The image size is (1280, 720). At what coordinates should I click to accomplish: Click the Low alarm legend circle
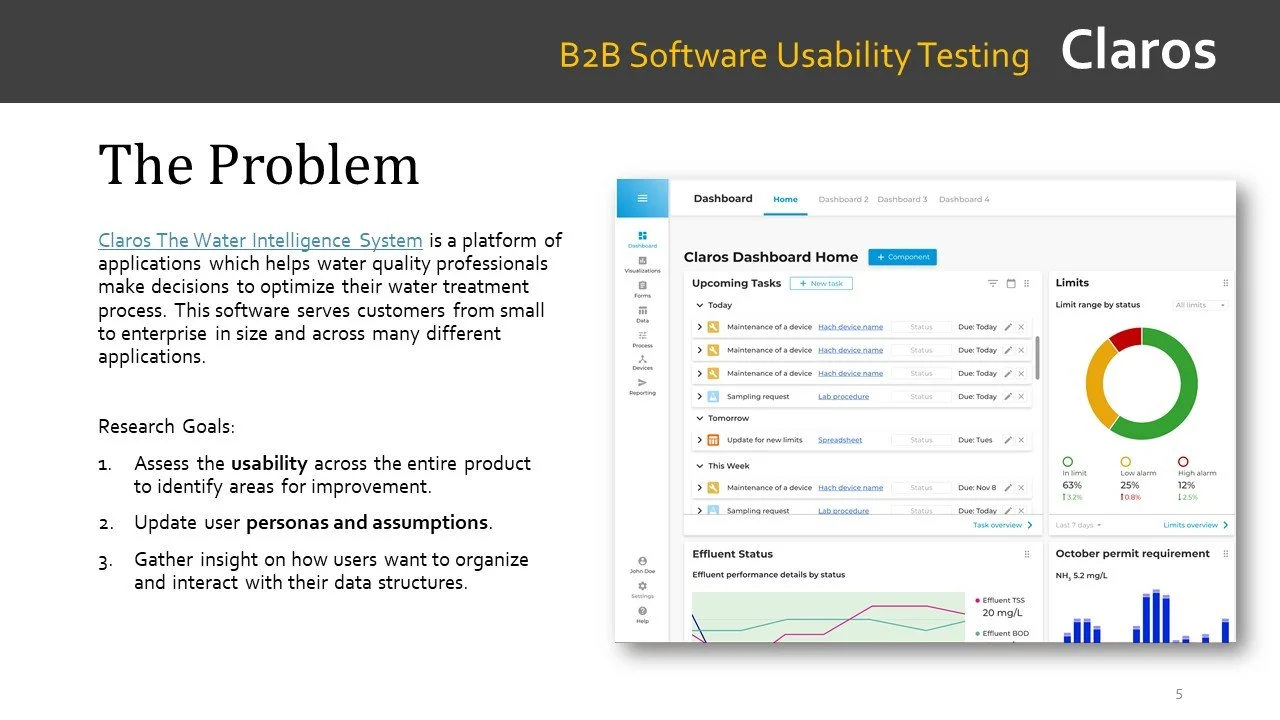click(x=1125, y=462)
